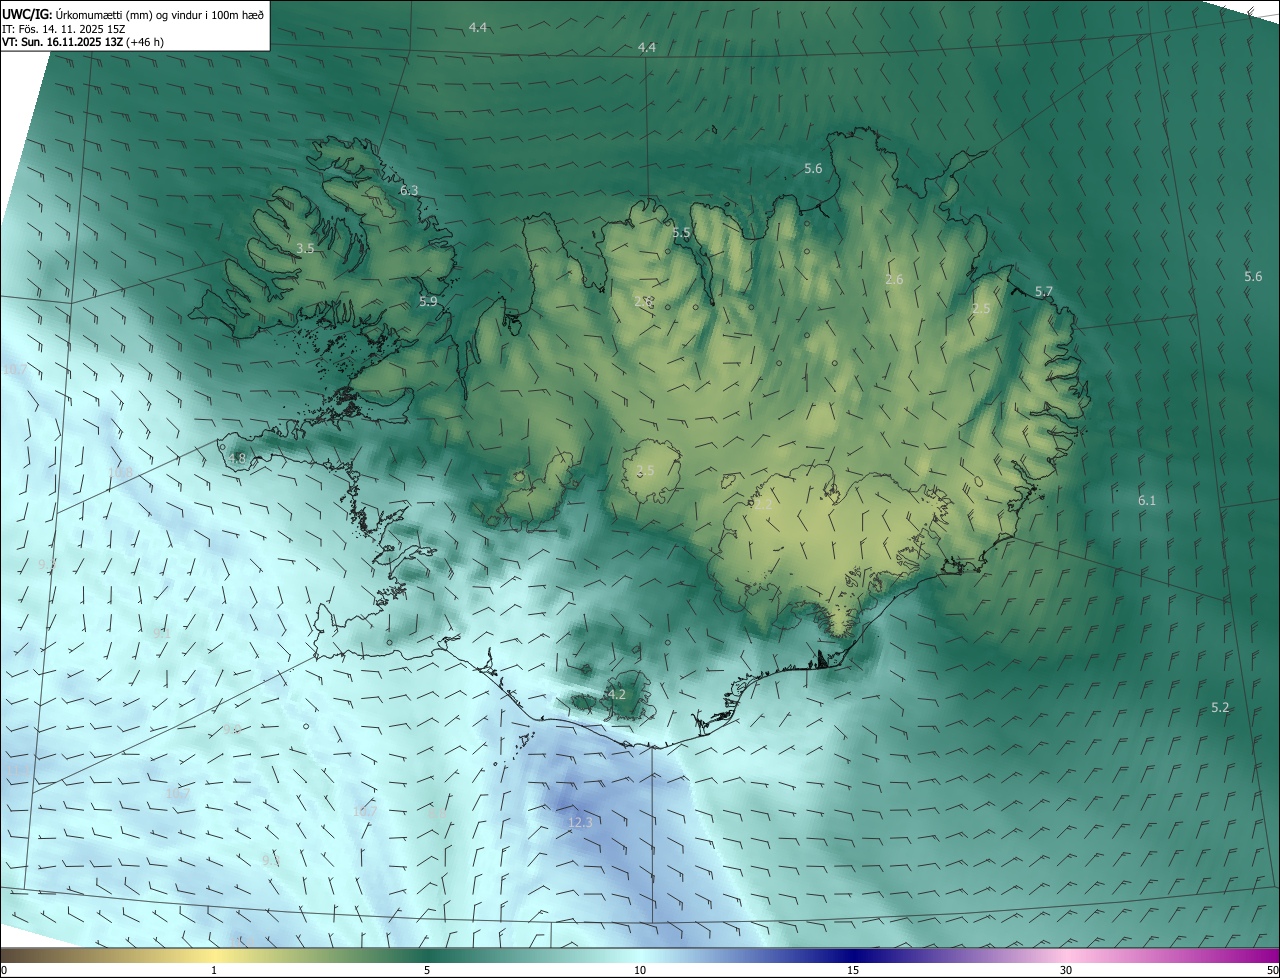Click the 5.7 value label on the map
This screenshot has width=1280, height=978.
click(x=1043, y=292)
